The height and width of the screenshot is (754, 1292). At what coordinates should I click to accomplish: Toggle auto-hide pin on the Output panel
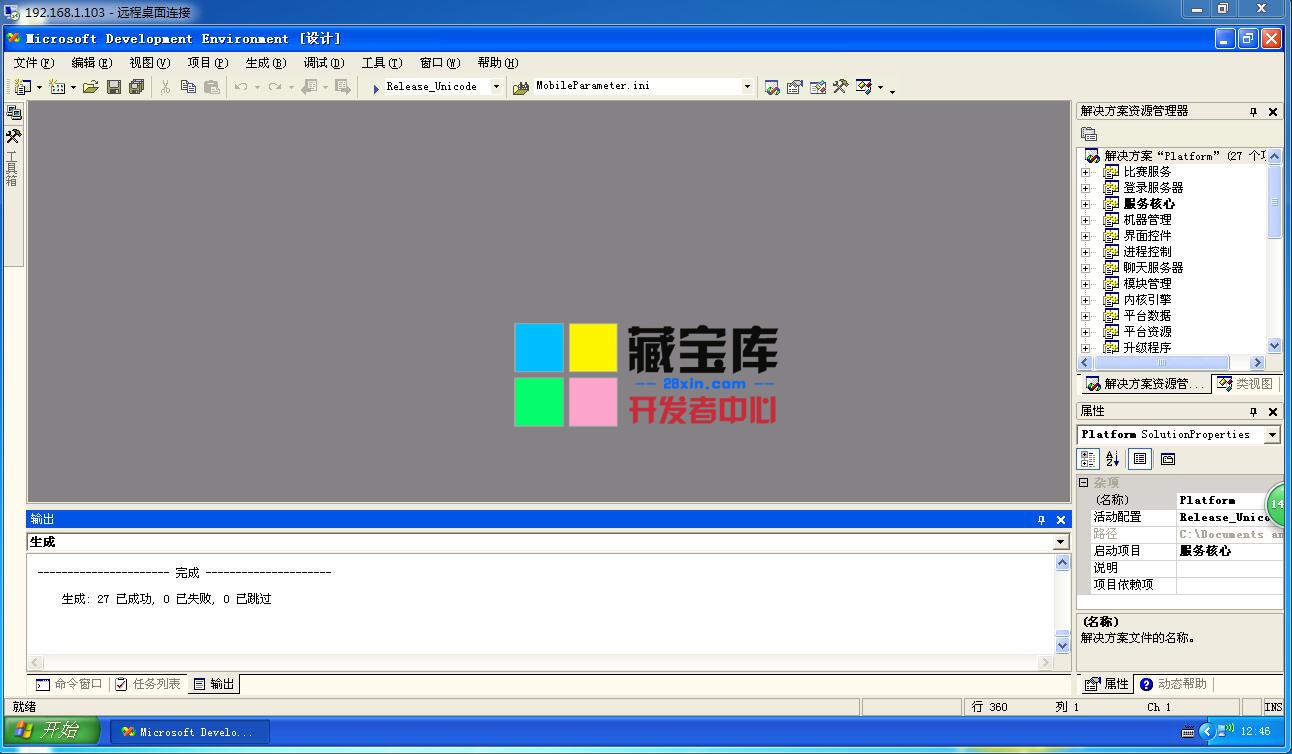click(1041, 520)
